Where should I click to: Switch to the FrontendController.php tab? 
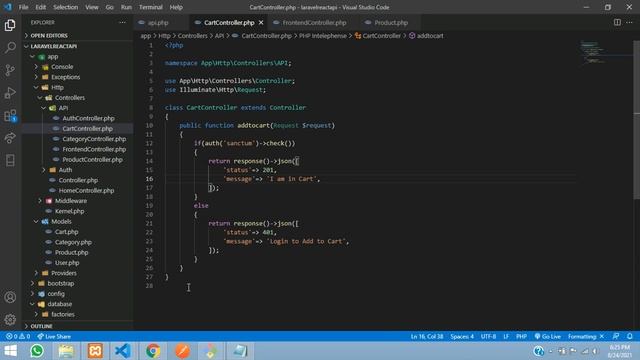point(314,22)
